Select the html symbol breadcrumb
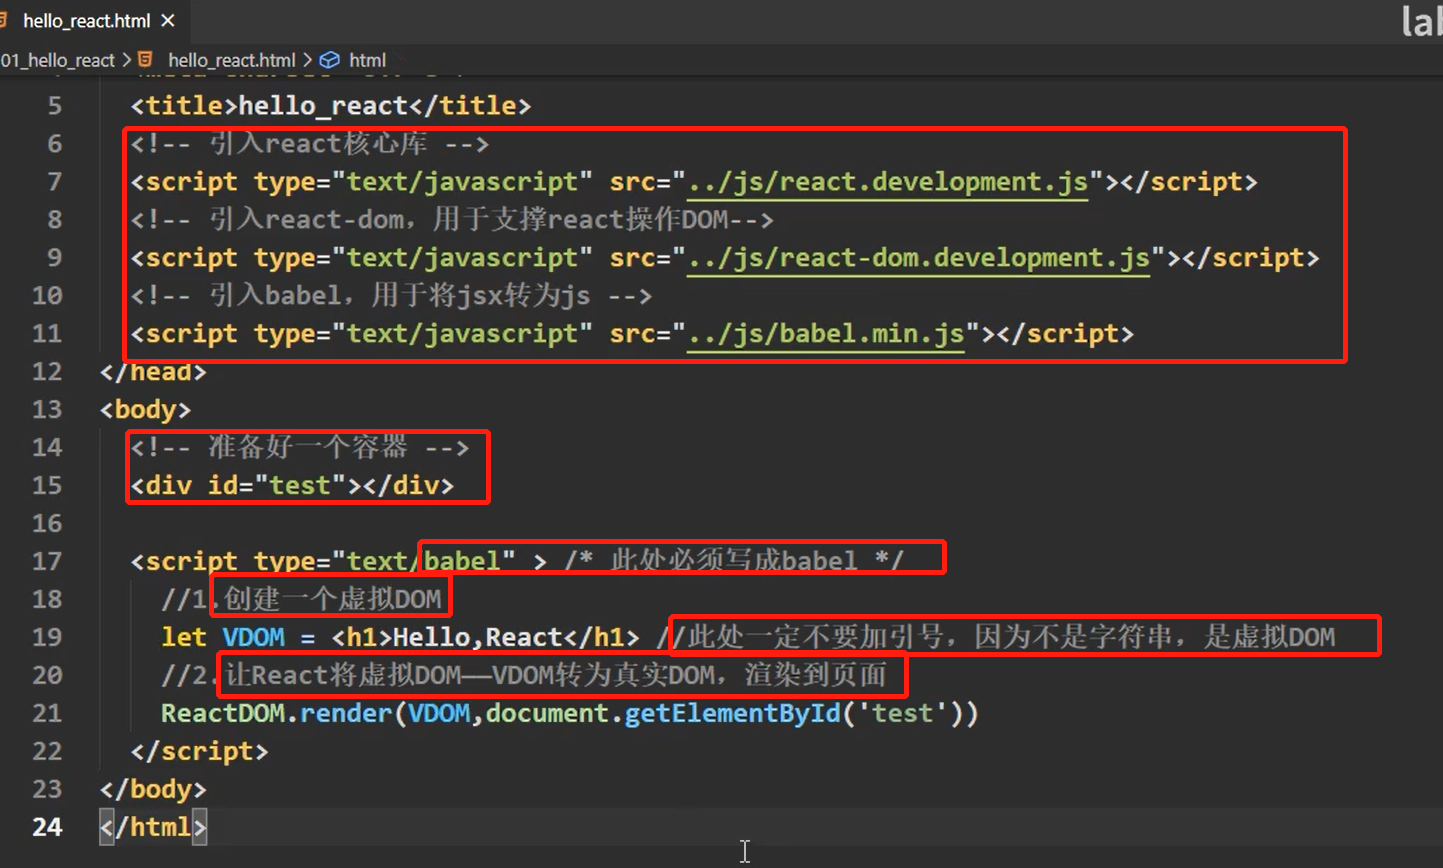 click(x=368, y=60)
